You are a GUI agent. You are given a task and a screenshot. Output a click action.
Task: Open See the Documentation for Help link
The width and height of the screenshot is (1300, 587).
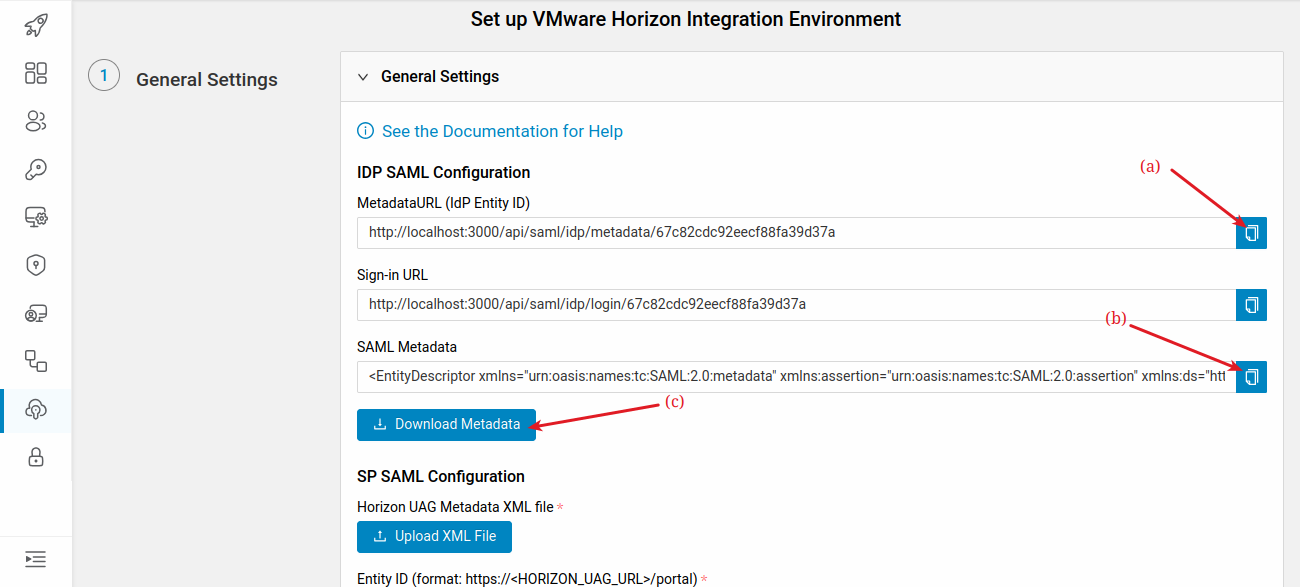[x=502, y=131]
